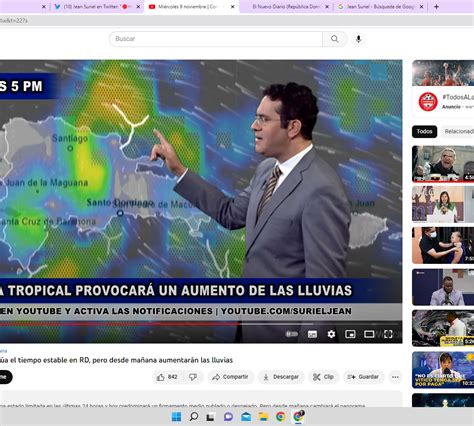Create a clip with the Clip button
The width and height of the screenshot is (474, 426).
(x=323, y=377)
